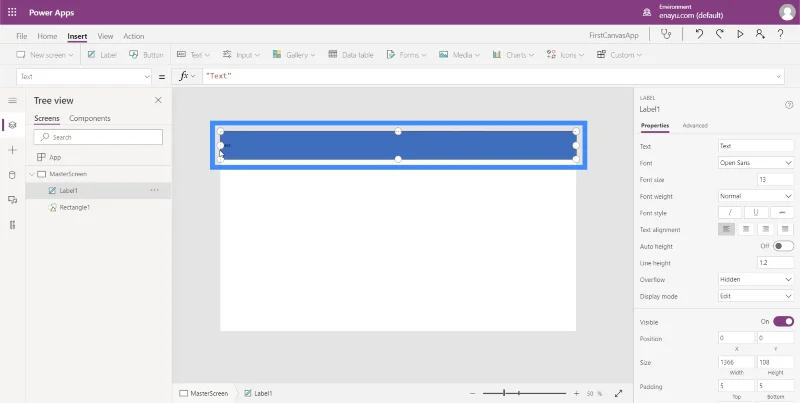
Task: Zoom in with the plus icon
Action: (577, 393)
